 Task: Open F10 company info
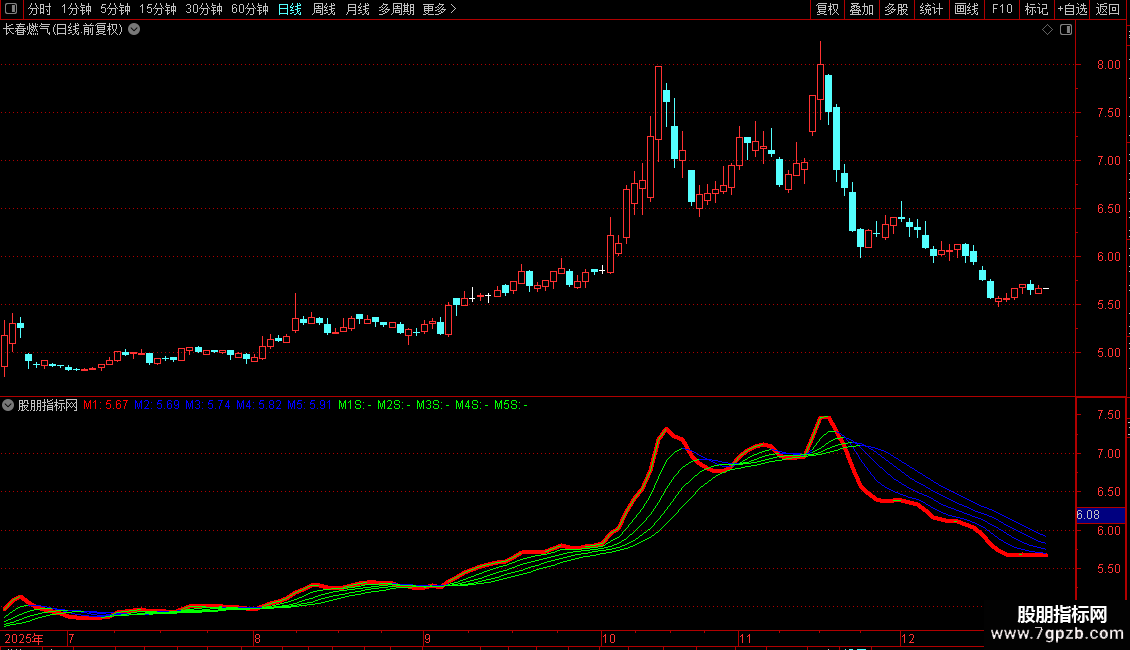(x=1002, y=9)
